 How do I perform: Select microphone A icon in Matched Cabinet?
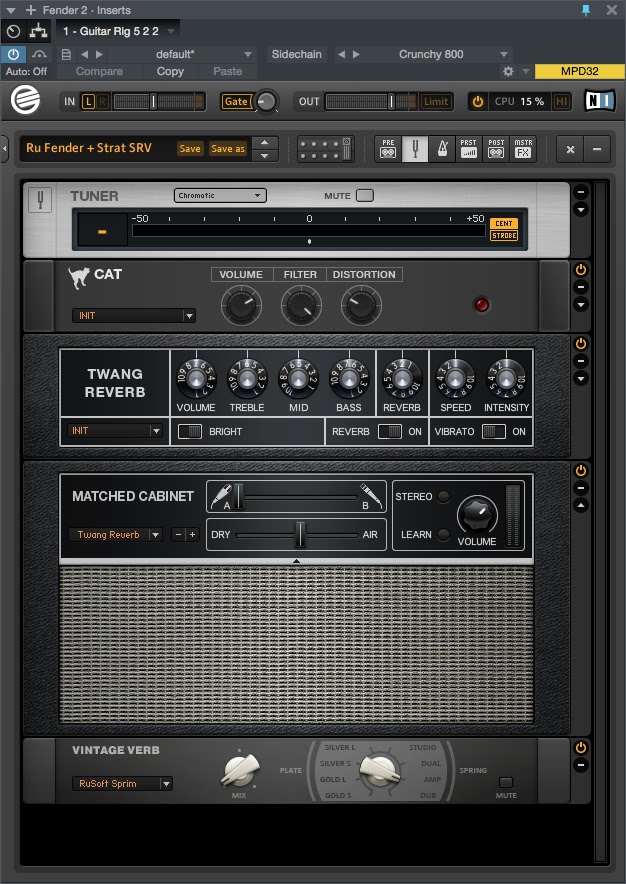[221, 496]
